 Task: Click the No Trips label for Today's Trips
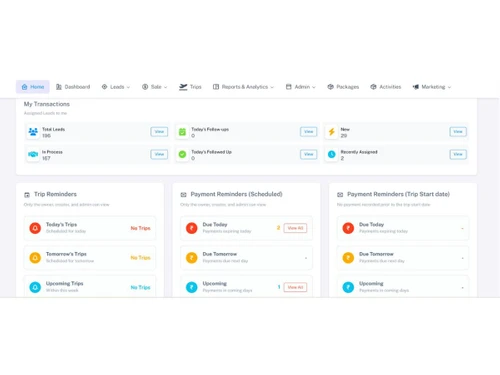click(x=140, y=228)
